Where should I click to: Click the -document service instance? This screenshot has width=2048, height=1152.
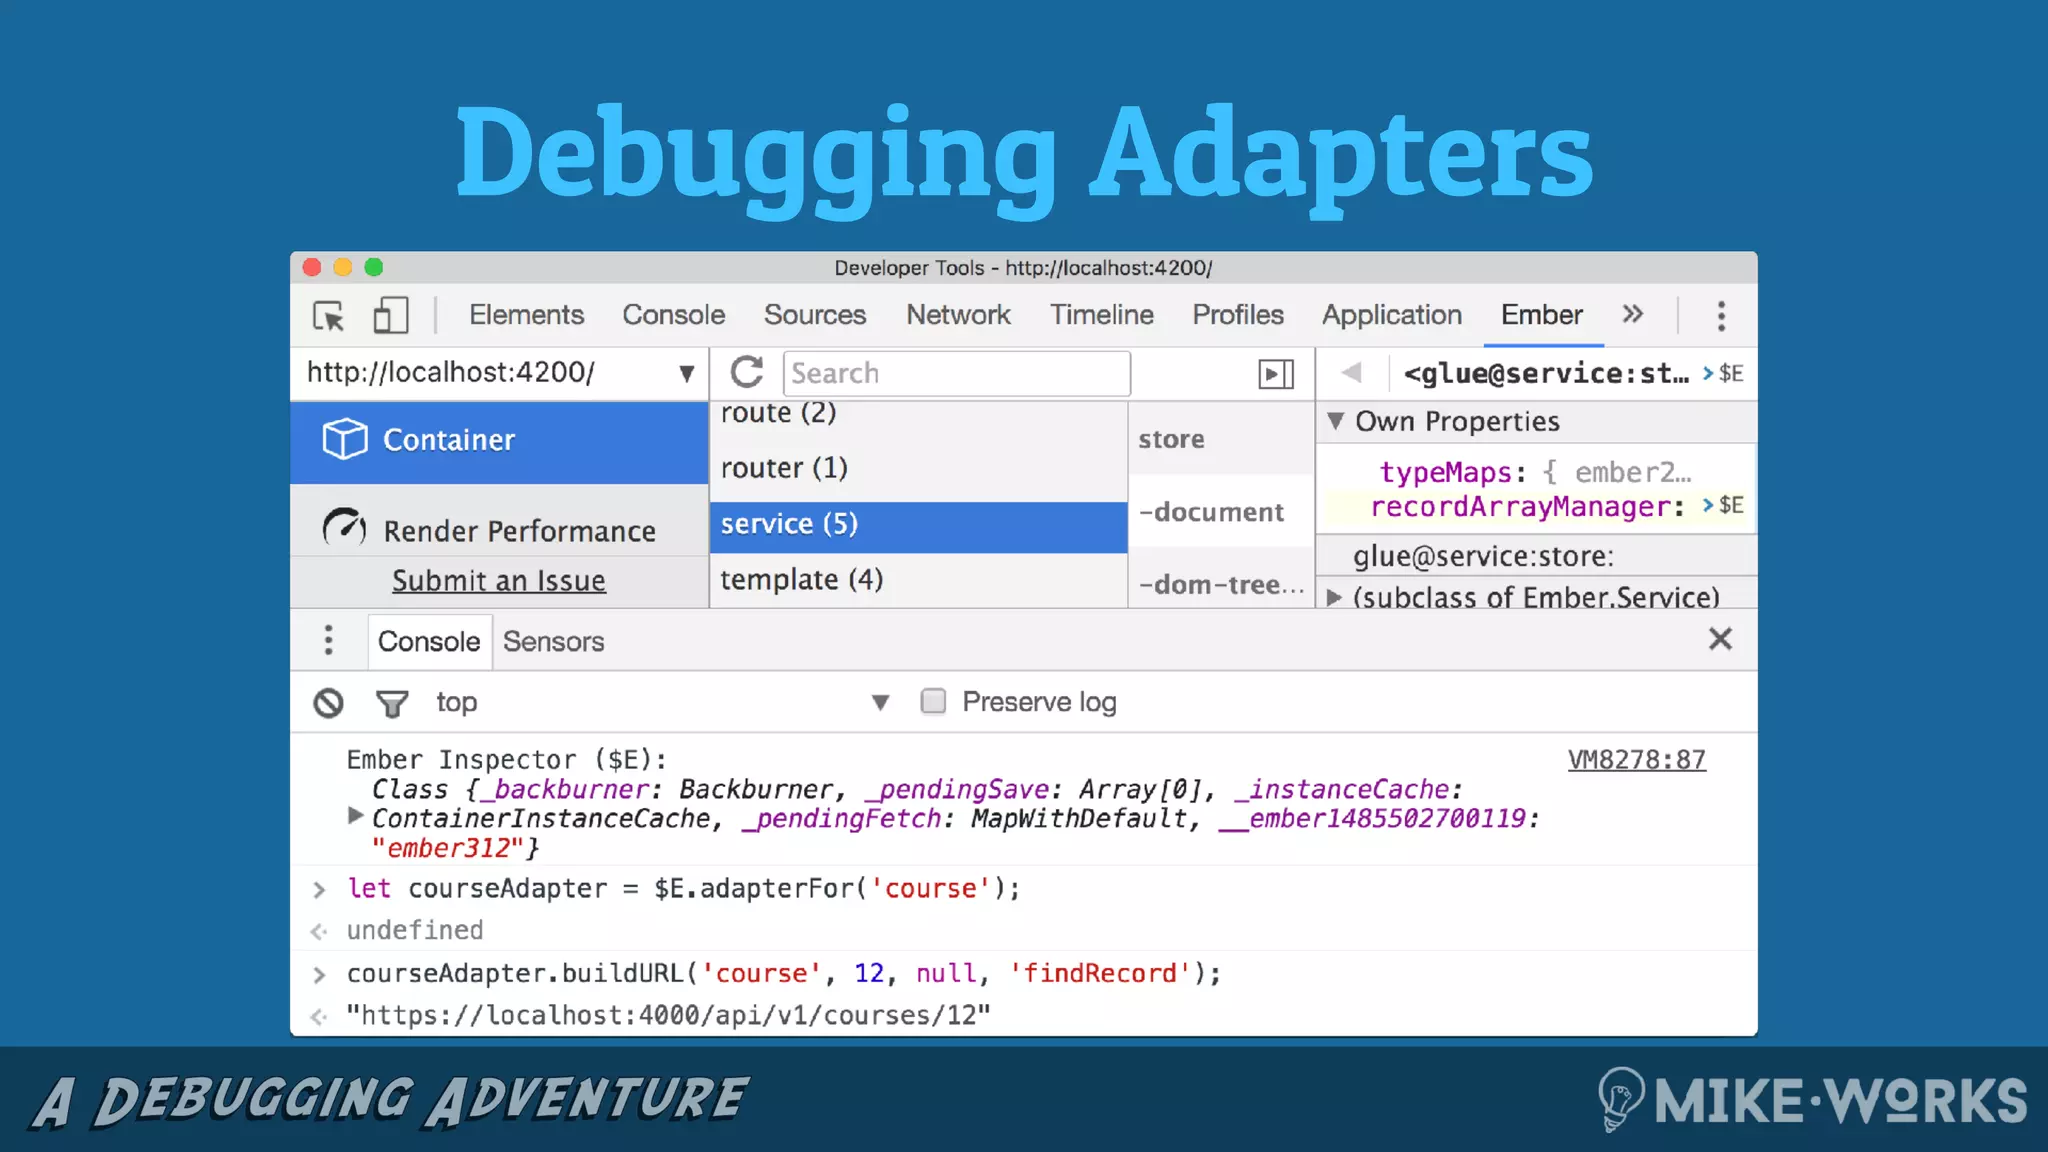[1222, 512]
